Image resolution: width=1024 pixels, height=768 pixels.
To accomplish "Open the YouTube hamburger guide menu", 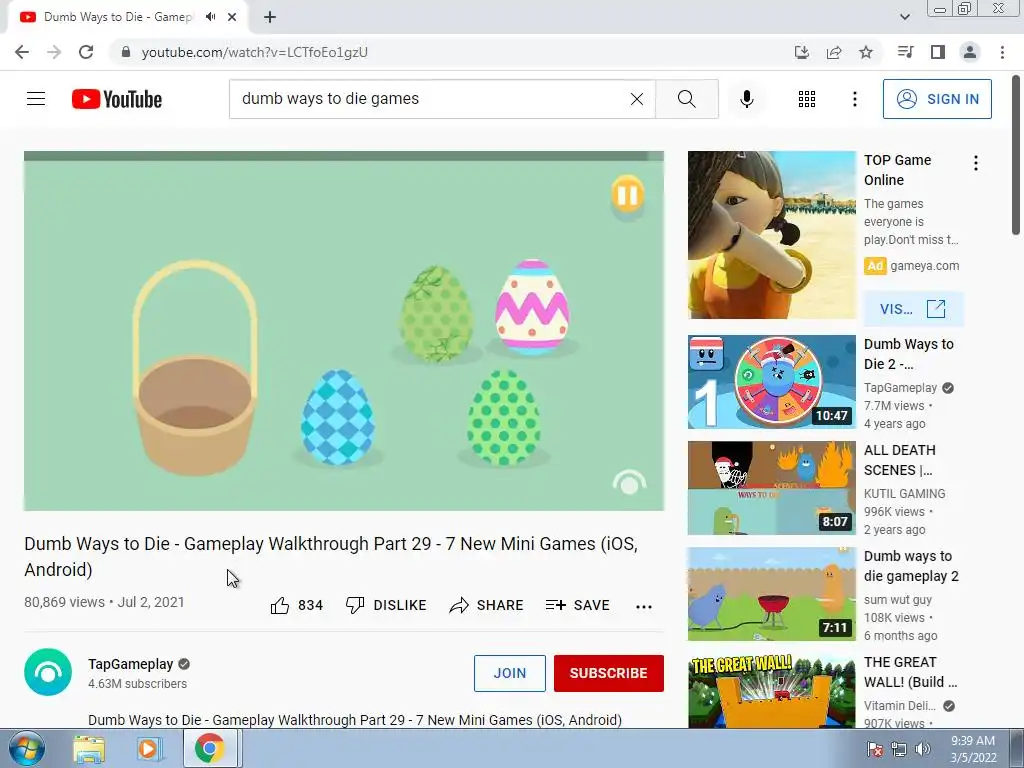I will pyautogui.click(x=36, y=99).
